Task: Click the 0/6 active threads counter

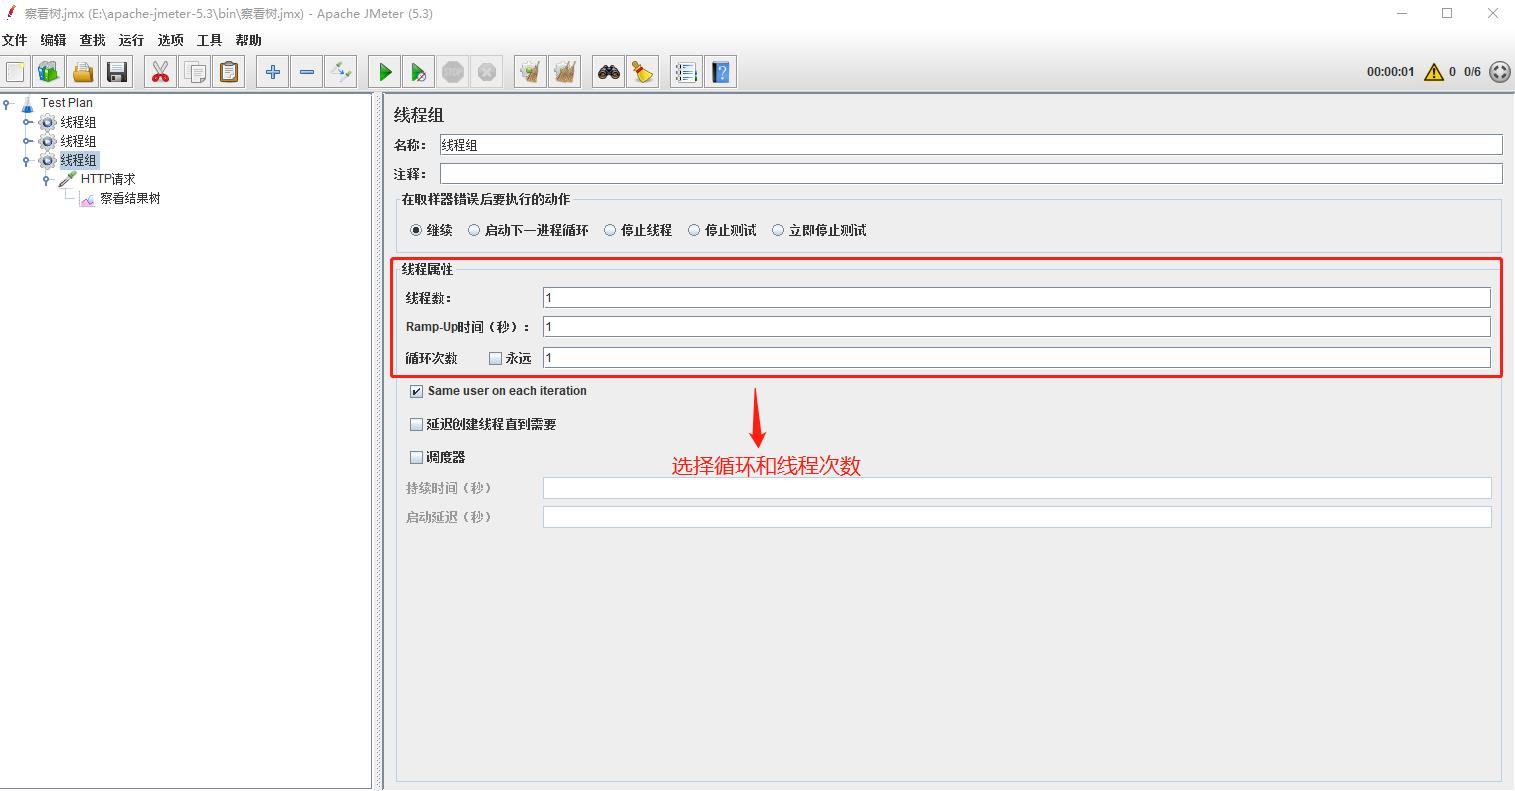Action: click(x=1472, y=72)
